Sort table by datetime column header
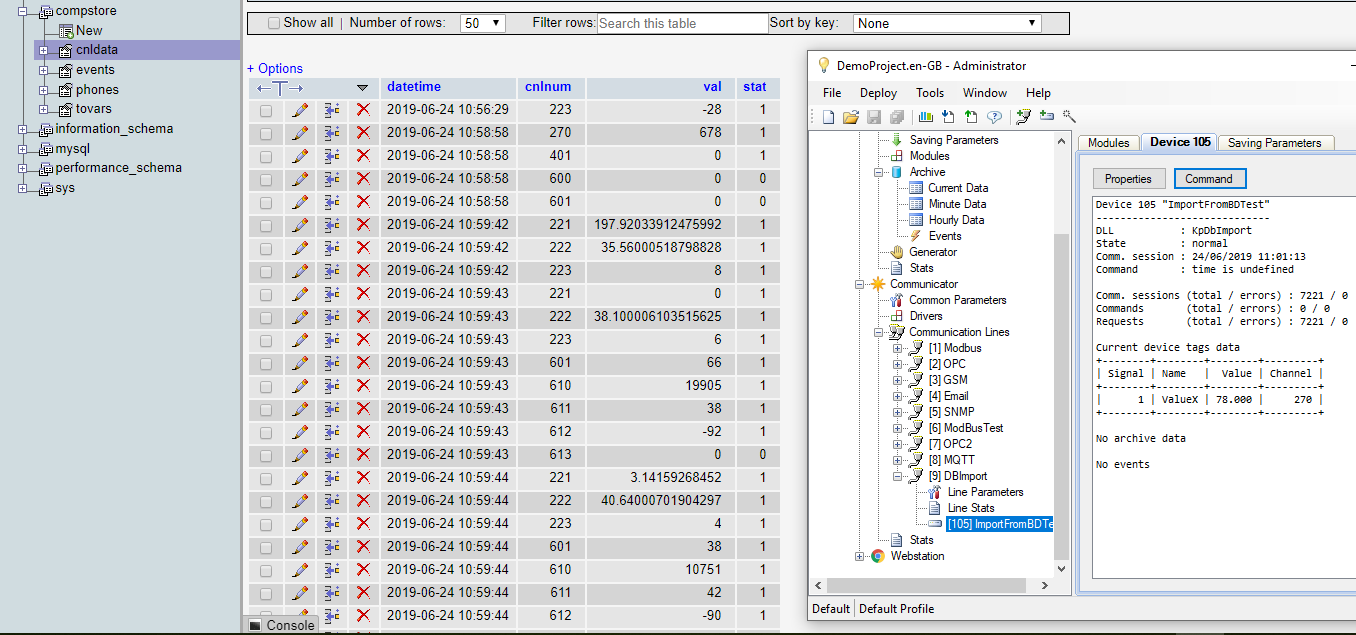 [414, 87]
